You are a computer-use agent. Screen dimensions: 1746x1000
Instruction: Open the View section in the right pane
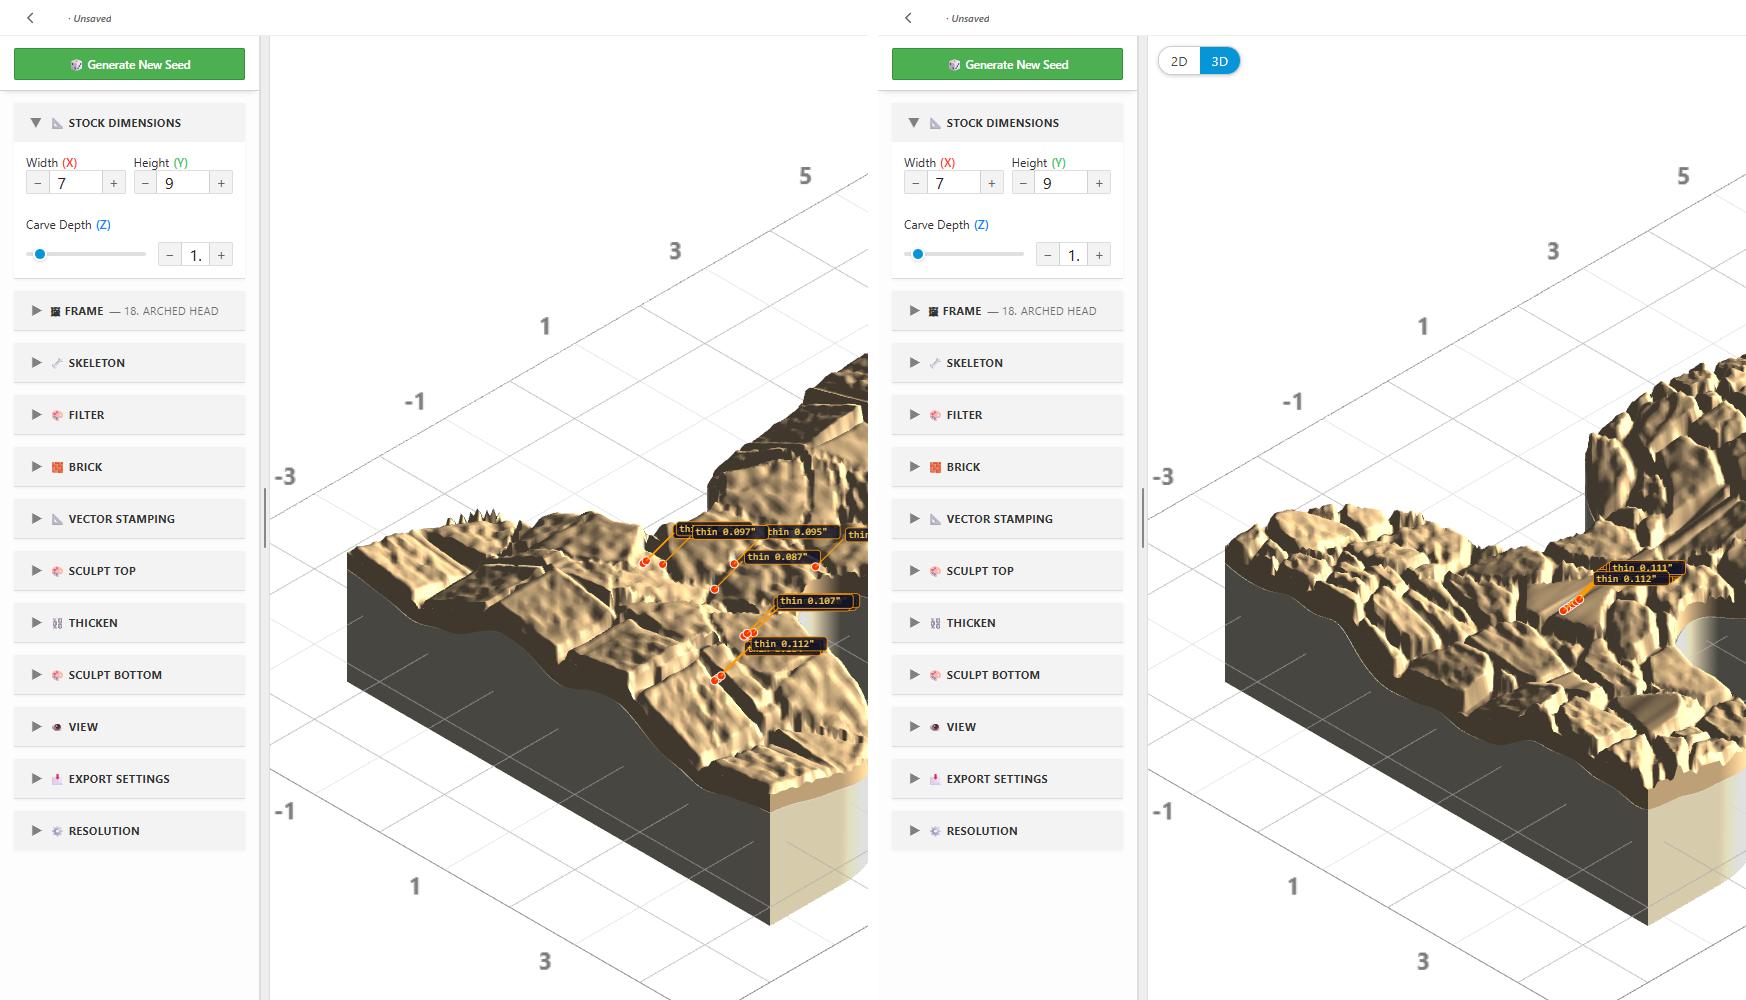[x=1007, y=727]
